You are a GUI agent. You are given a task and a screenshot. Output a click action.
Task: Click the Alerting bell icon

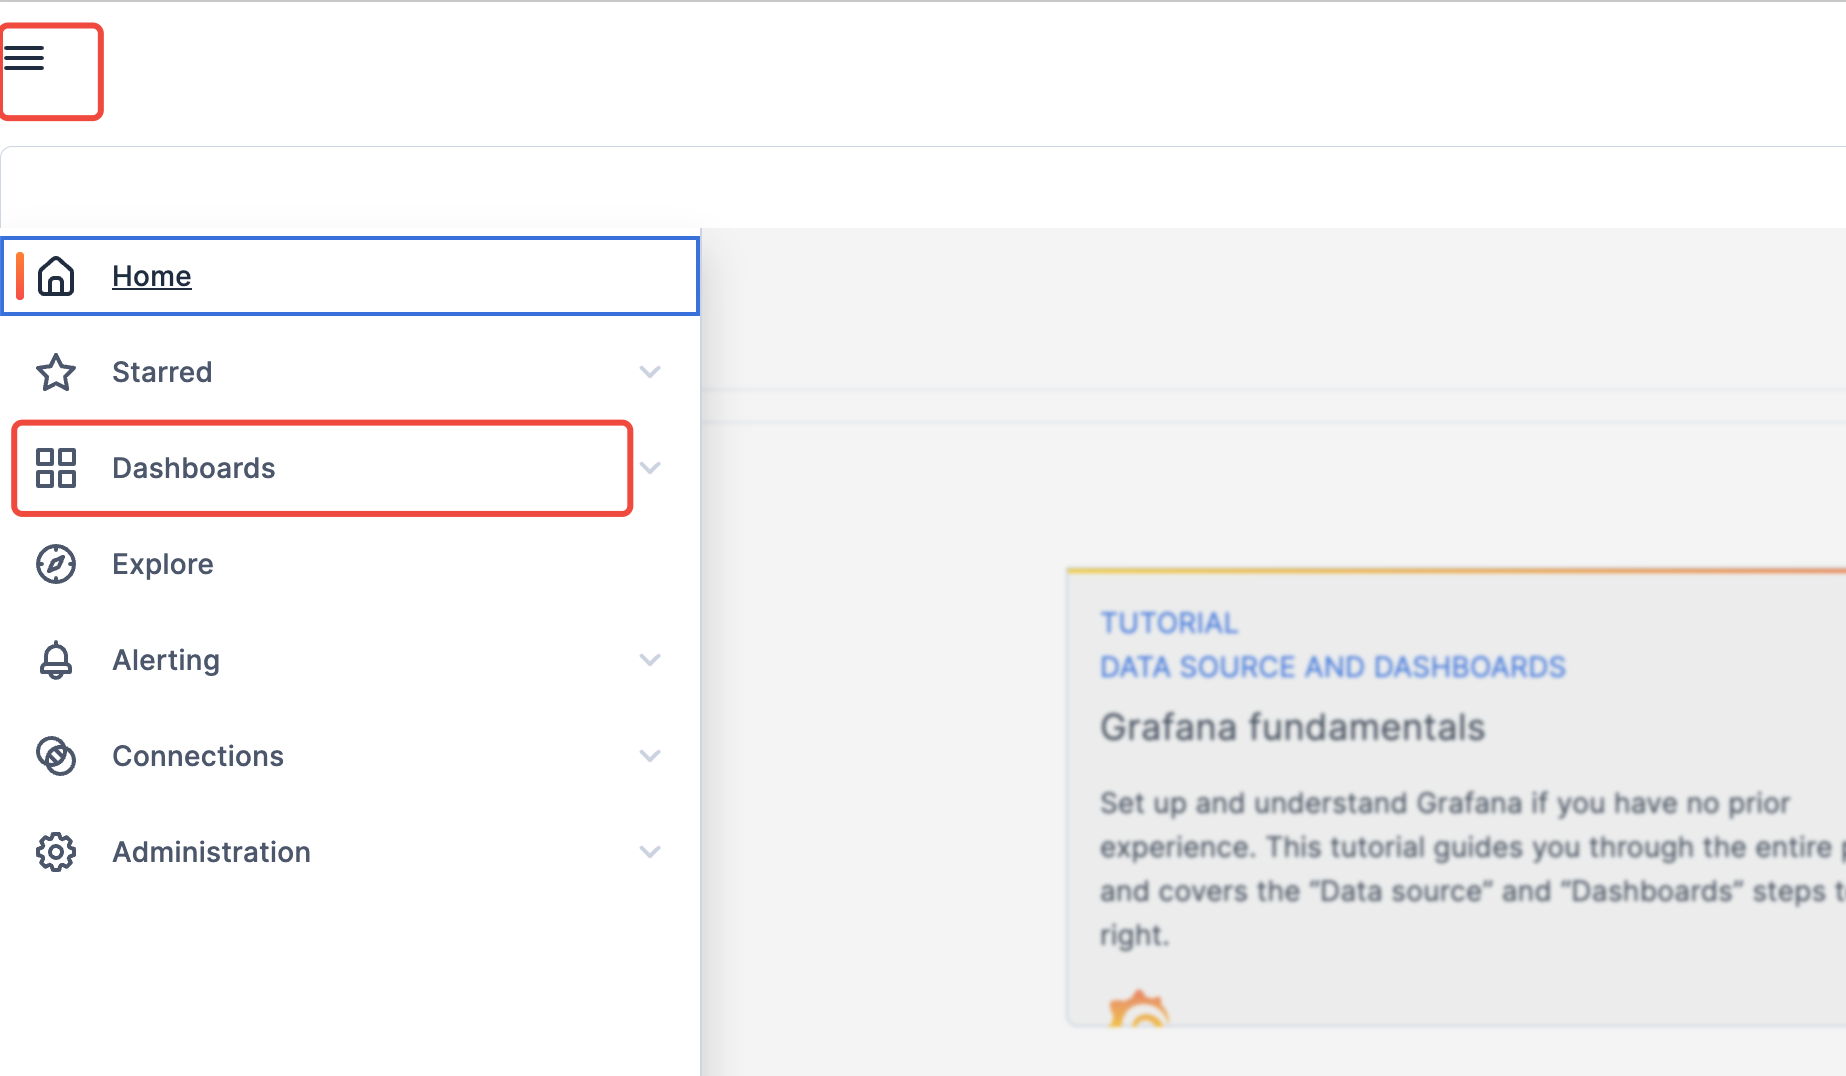click(x=56, y=660)
